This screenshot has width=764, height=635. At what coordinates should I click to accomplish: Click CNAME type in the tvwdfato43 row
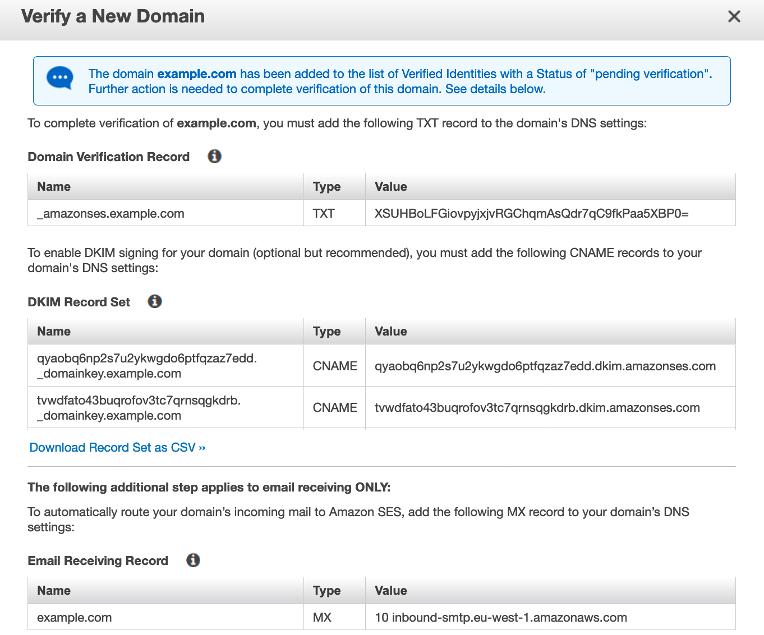pyautogui.click(x=335, y=408)
